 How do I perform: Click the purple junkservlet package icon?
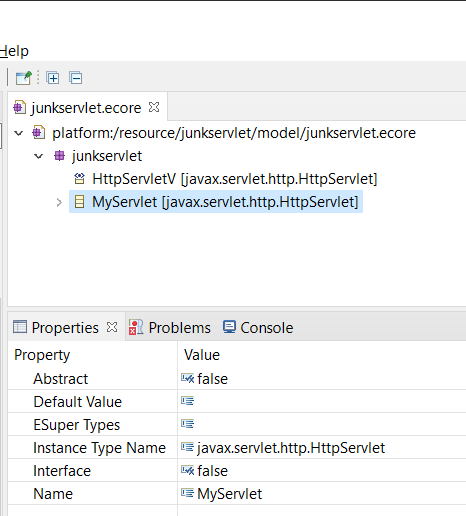(59, 156)
